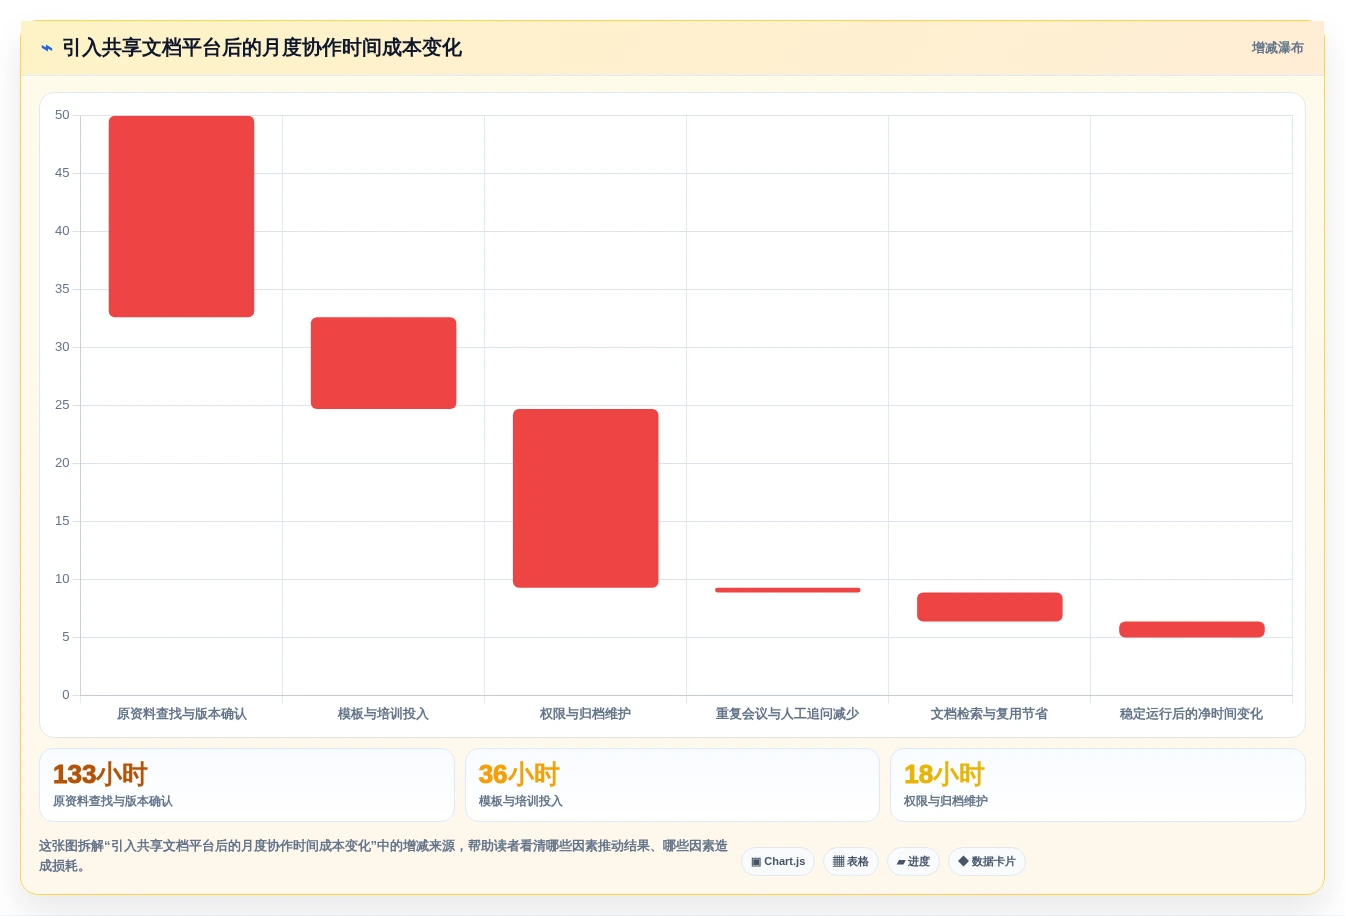This screenshot has width=1345, height=916.
Task: Open the 36小时 data card
Action: [x=672, y=785]
